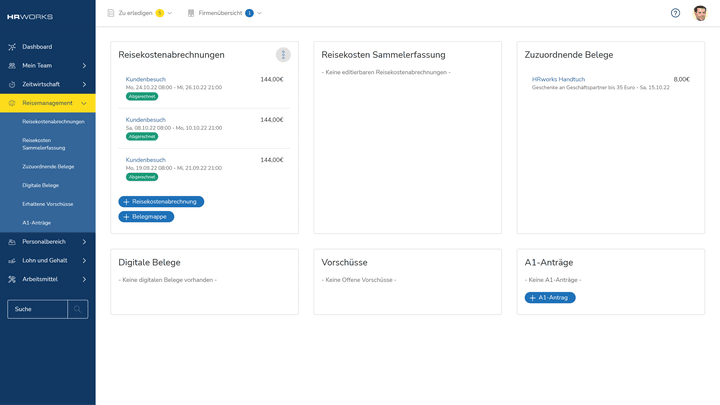The image size is (720, 405).
Task: Open the help question mark icon
Action: [x=675, y=13]
